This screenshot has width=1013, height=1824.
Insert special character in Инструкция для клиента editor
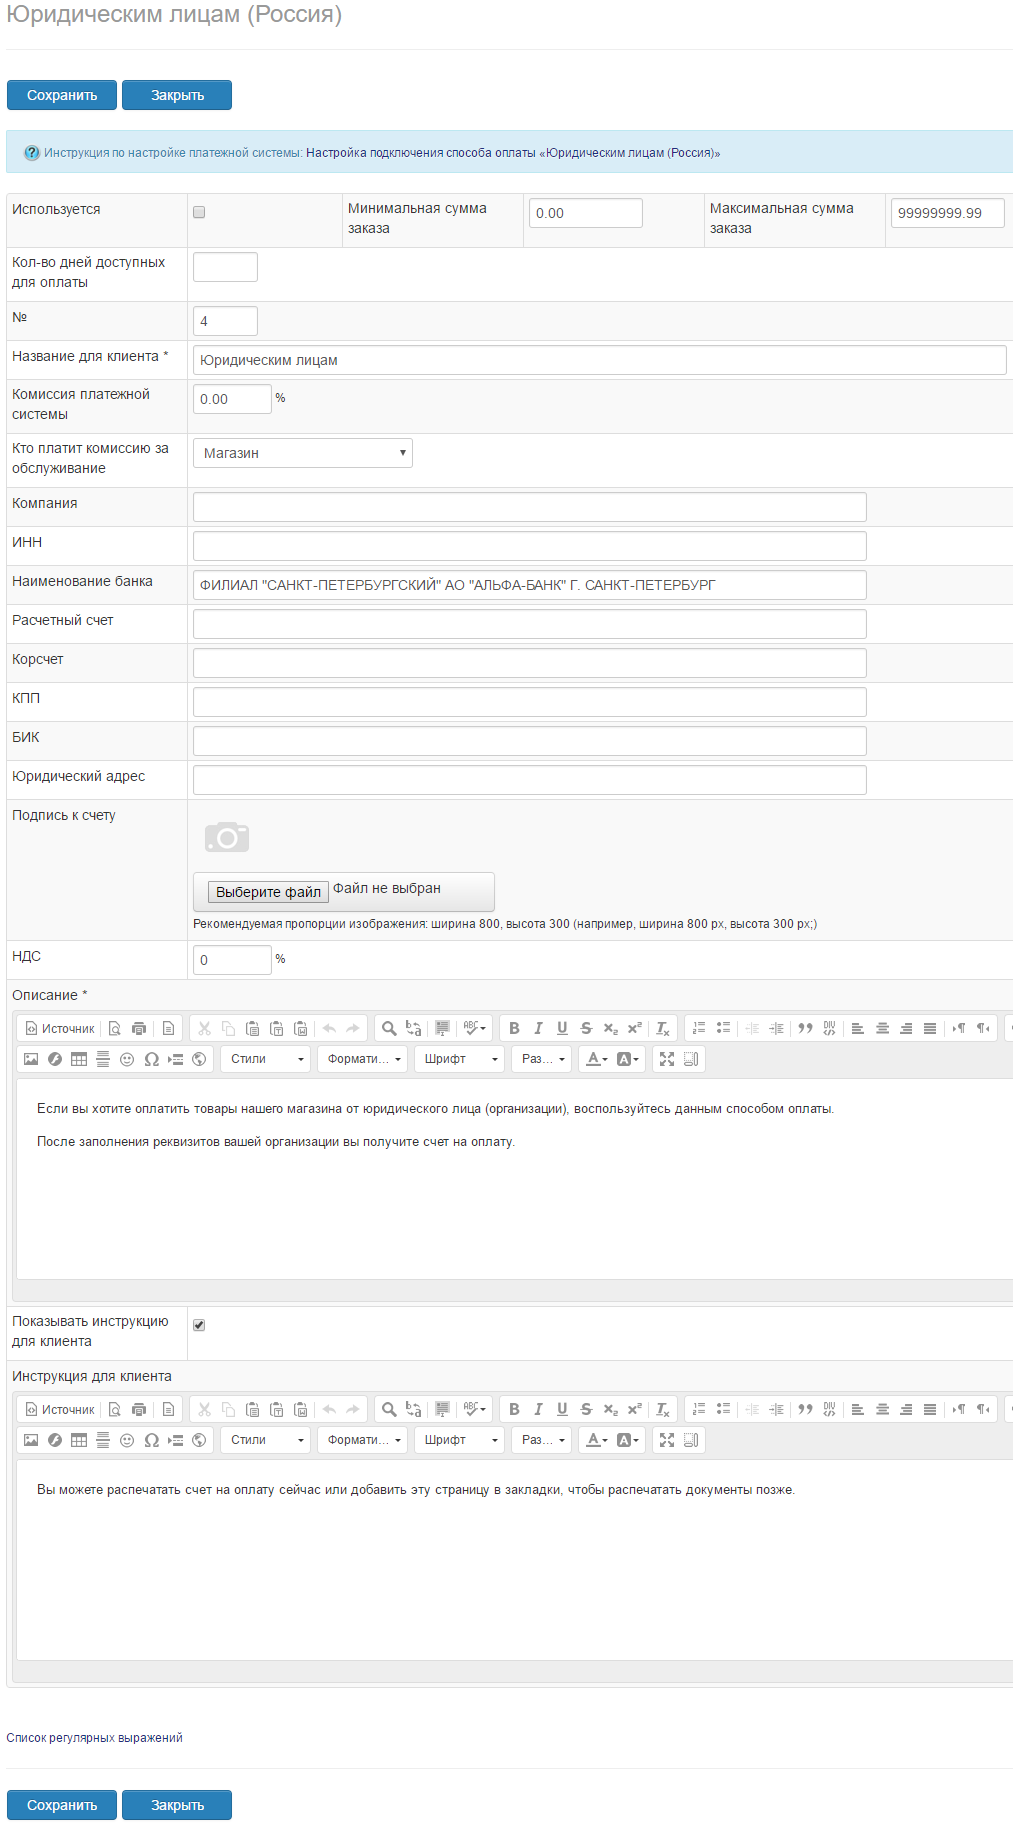pos(151,1440)
